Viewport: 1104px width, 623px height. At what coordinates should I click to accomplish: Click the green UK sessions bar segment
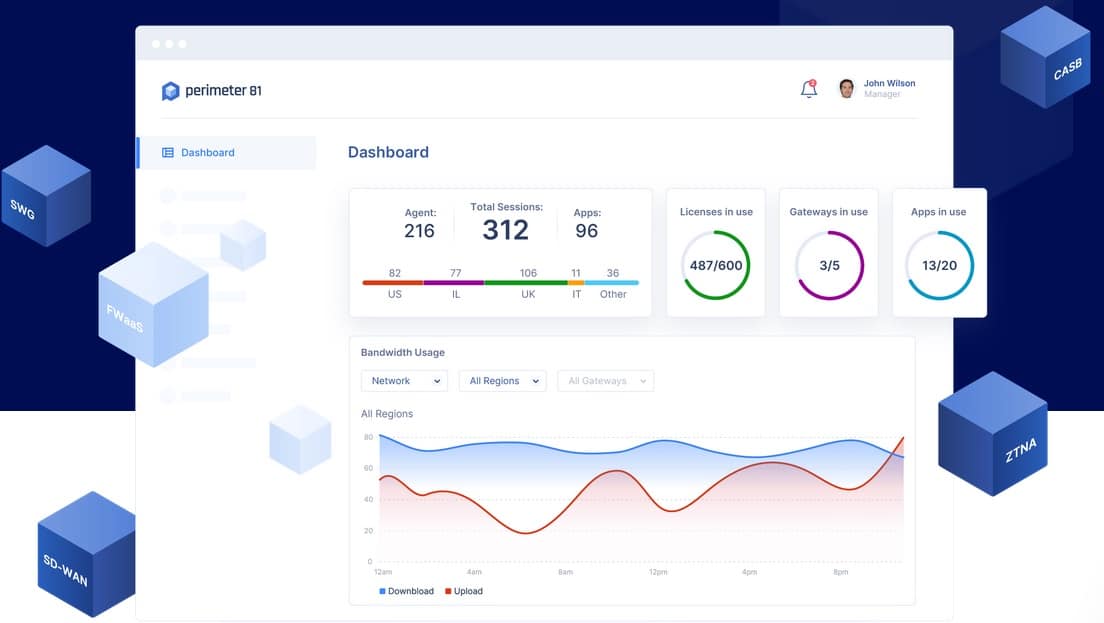pyautogui.click(x=526, y=282)
